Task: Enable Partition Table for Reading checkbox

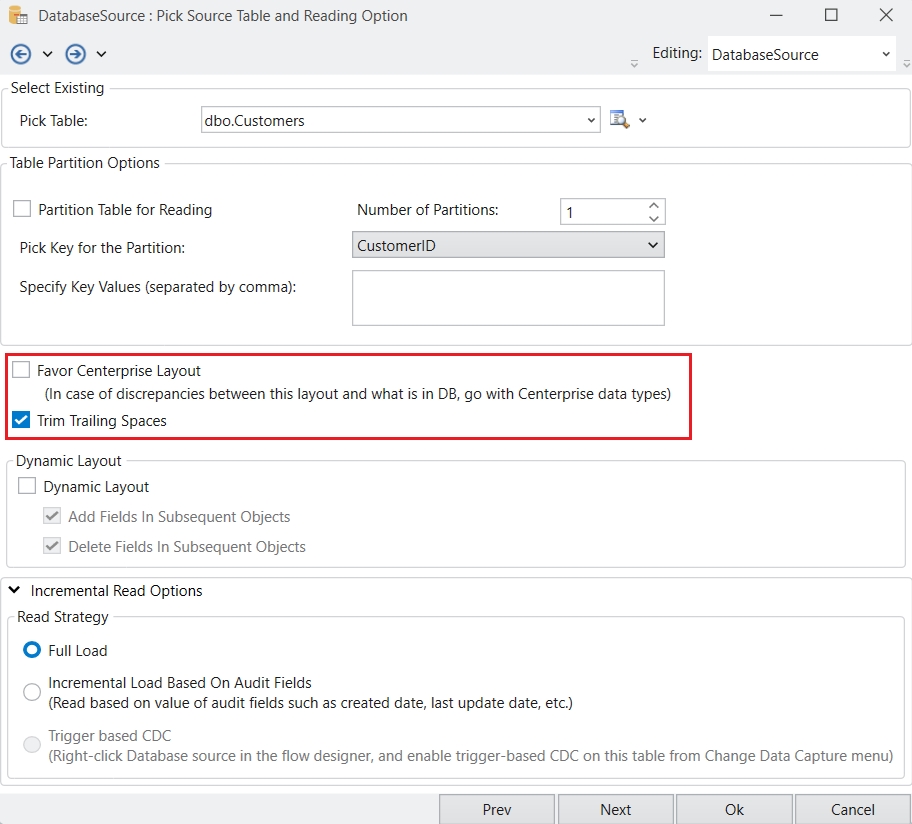Action: pyautogui.click(x=22, y=209)
